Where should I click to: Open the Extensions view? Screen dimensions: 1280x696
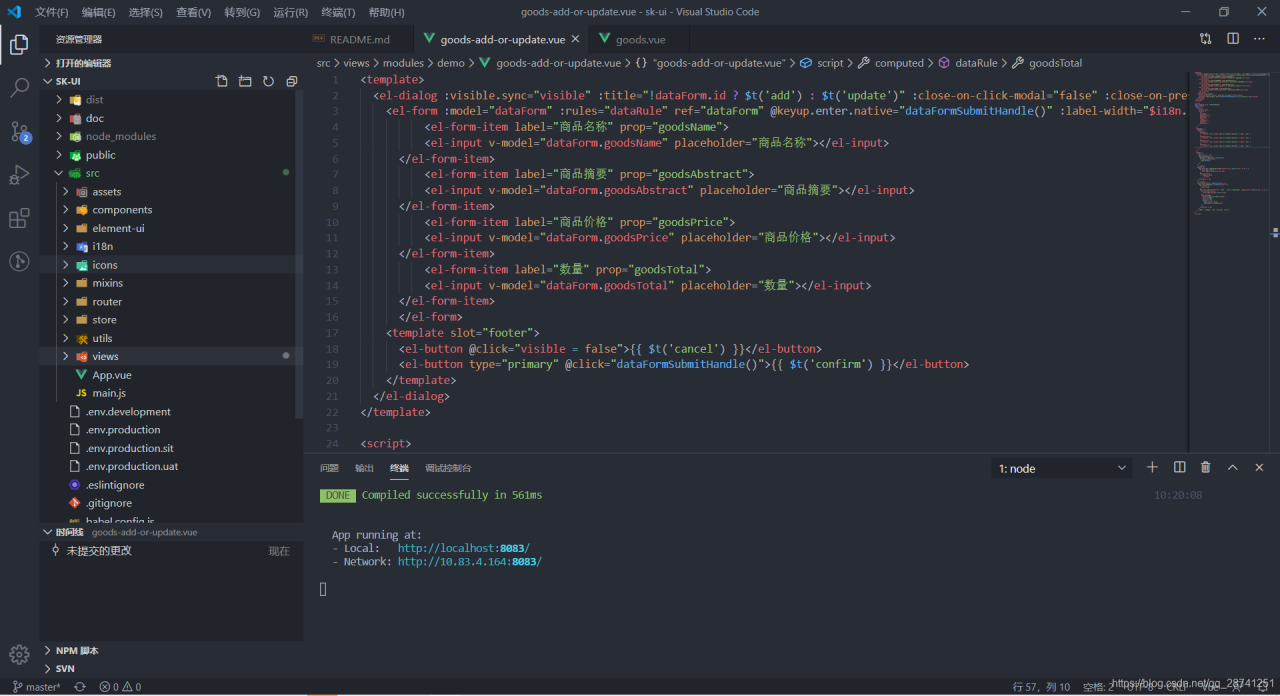click(x=19, y=219)
